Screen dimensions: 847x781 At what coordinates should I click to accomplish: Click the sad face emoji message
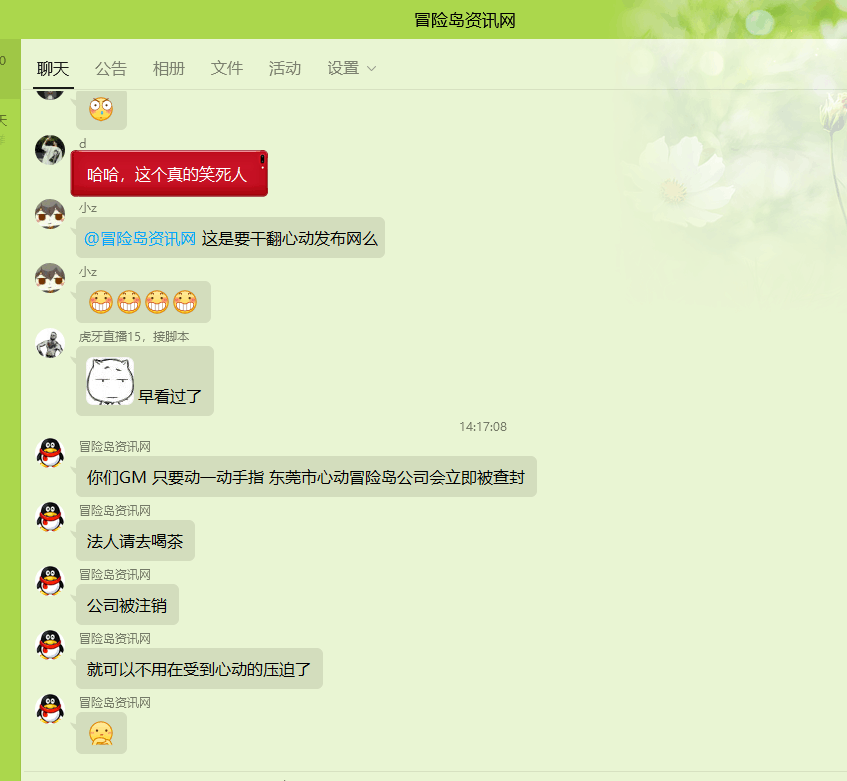(101, 733)
